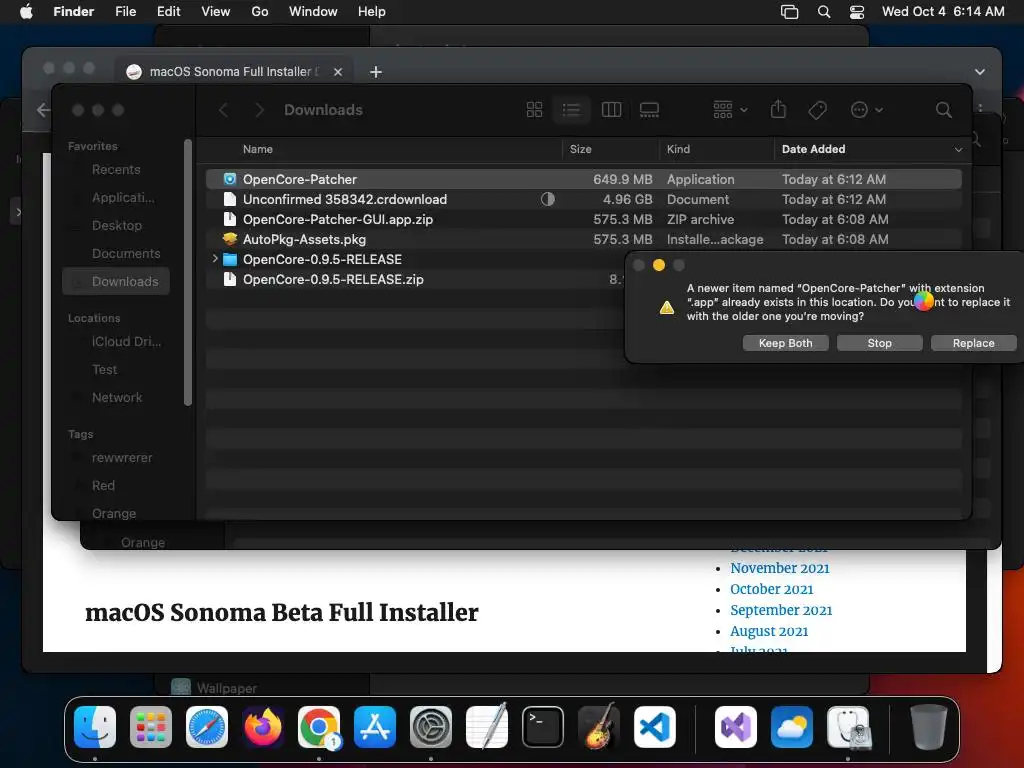Screen dimensions: 1024x768
Task: Open Spotlight search in menu bar
Action: pos(824,12)
